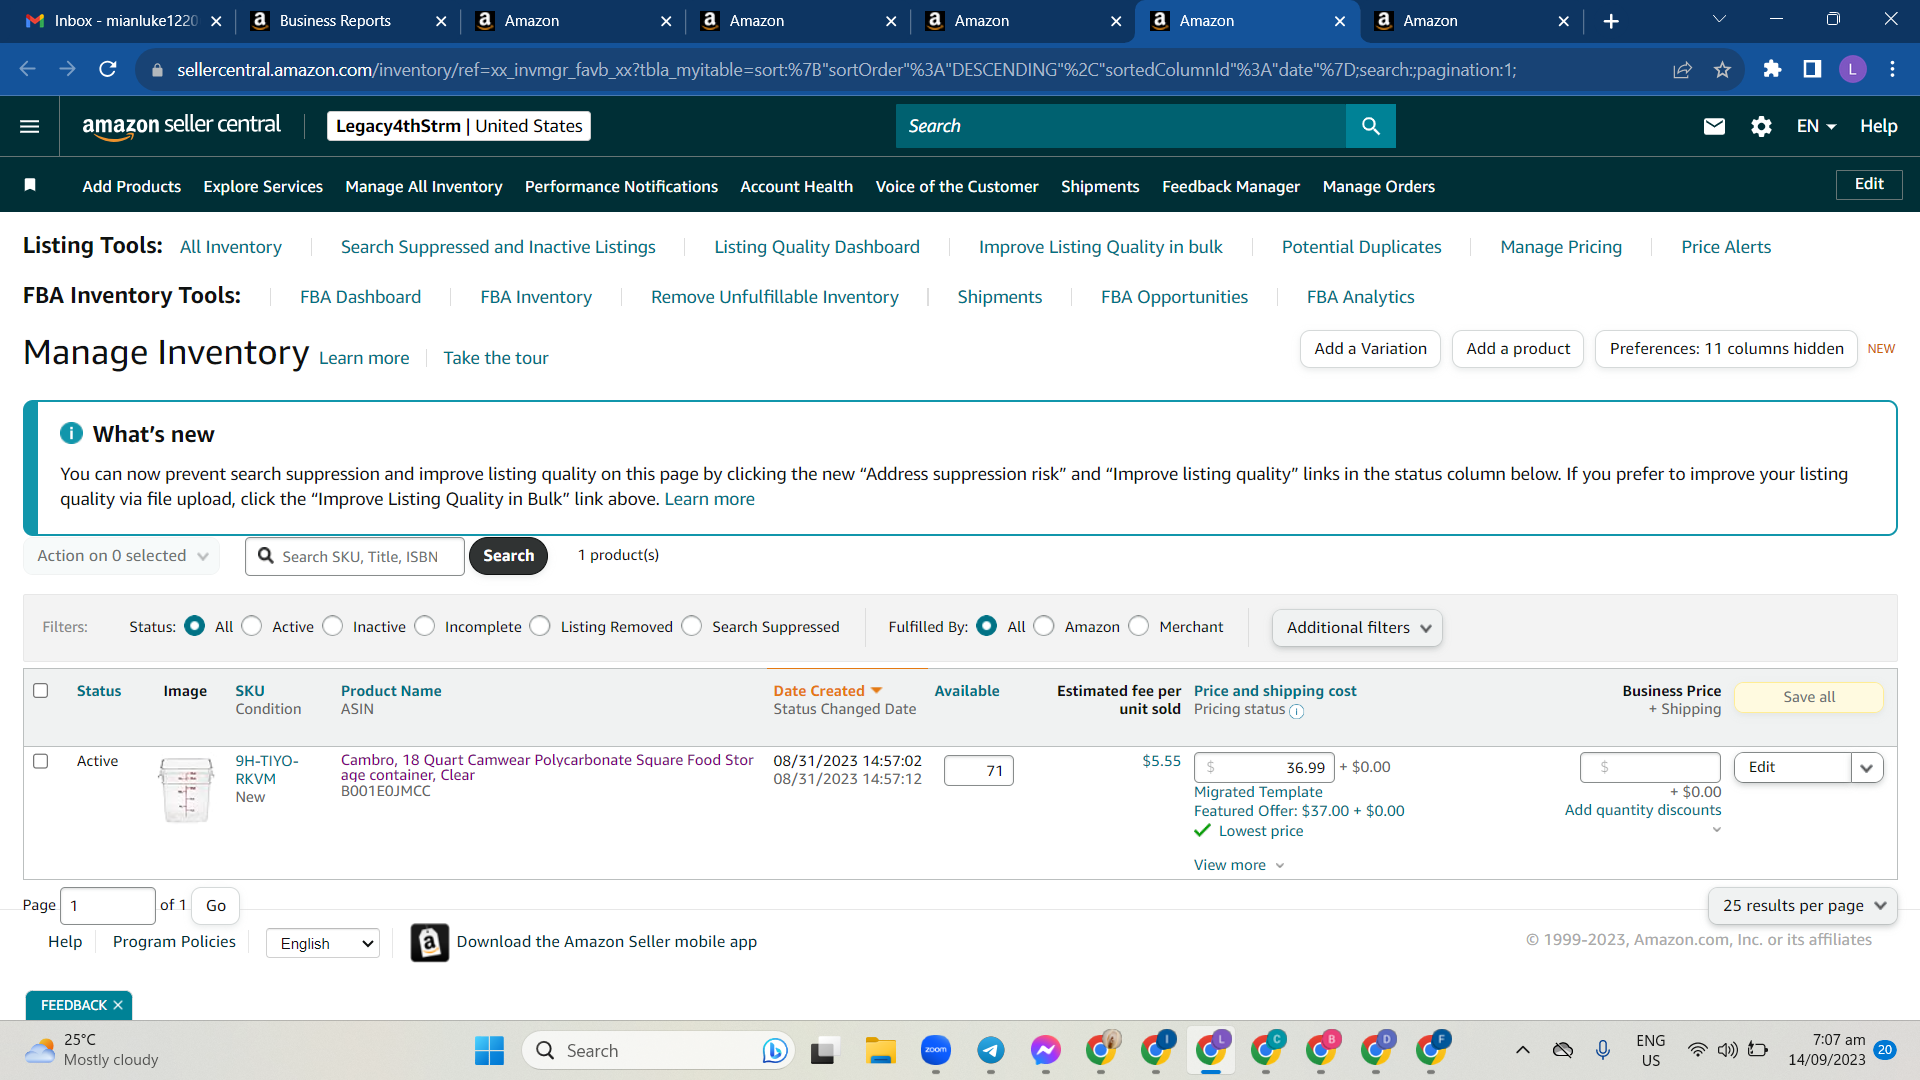
Task: Open Telegram from the taskbar
Action: tap(990, 1050)
